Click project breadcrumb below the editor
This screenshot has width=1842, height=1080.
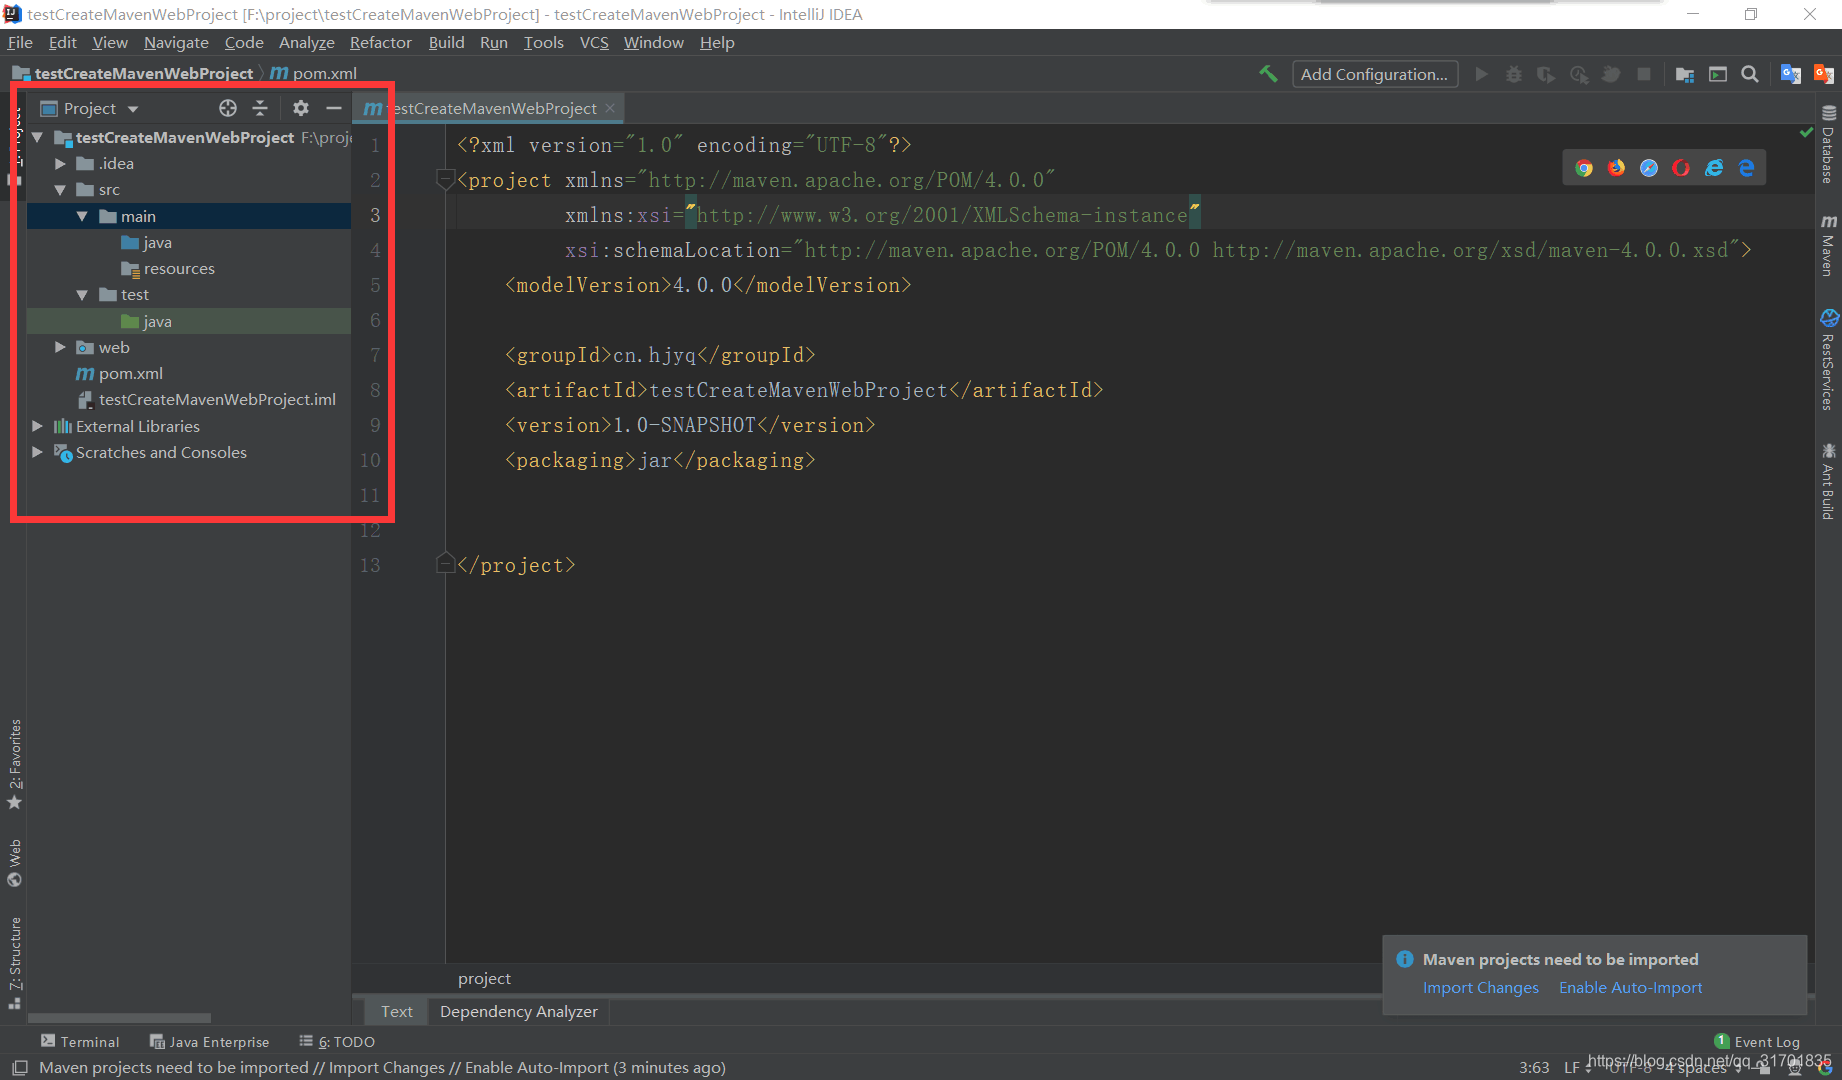[x=484, y=978]
